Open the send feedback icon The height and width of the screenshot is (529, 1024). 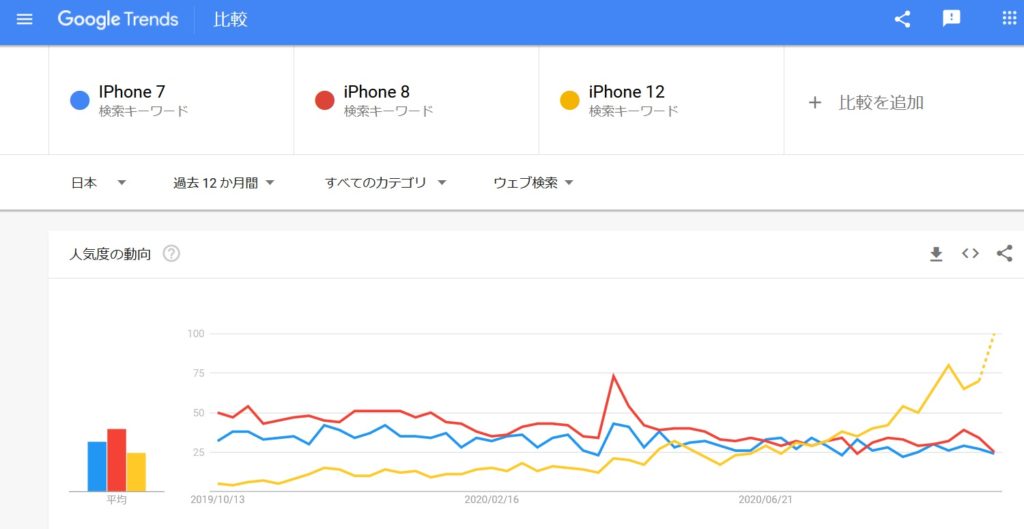point(952,18)
